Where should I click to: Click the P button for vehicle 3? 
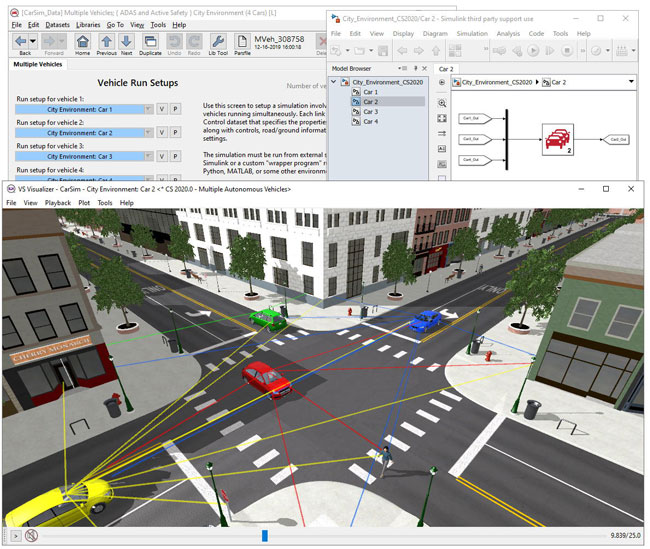175,156
